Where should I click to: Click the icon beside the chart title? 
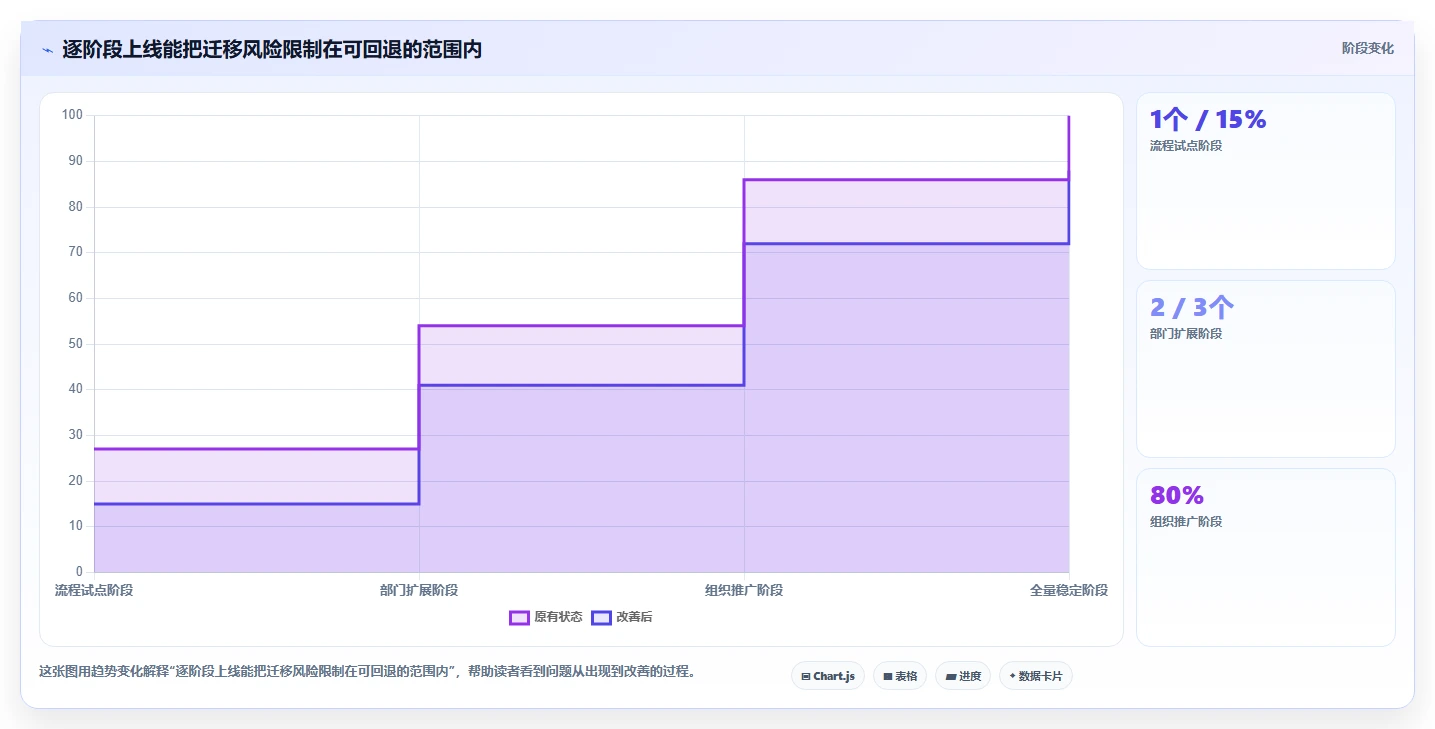(47, 49)
